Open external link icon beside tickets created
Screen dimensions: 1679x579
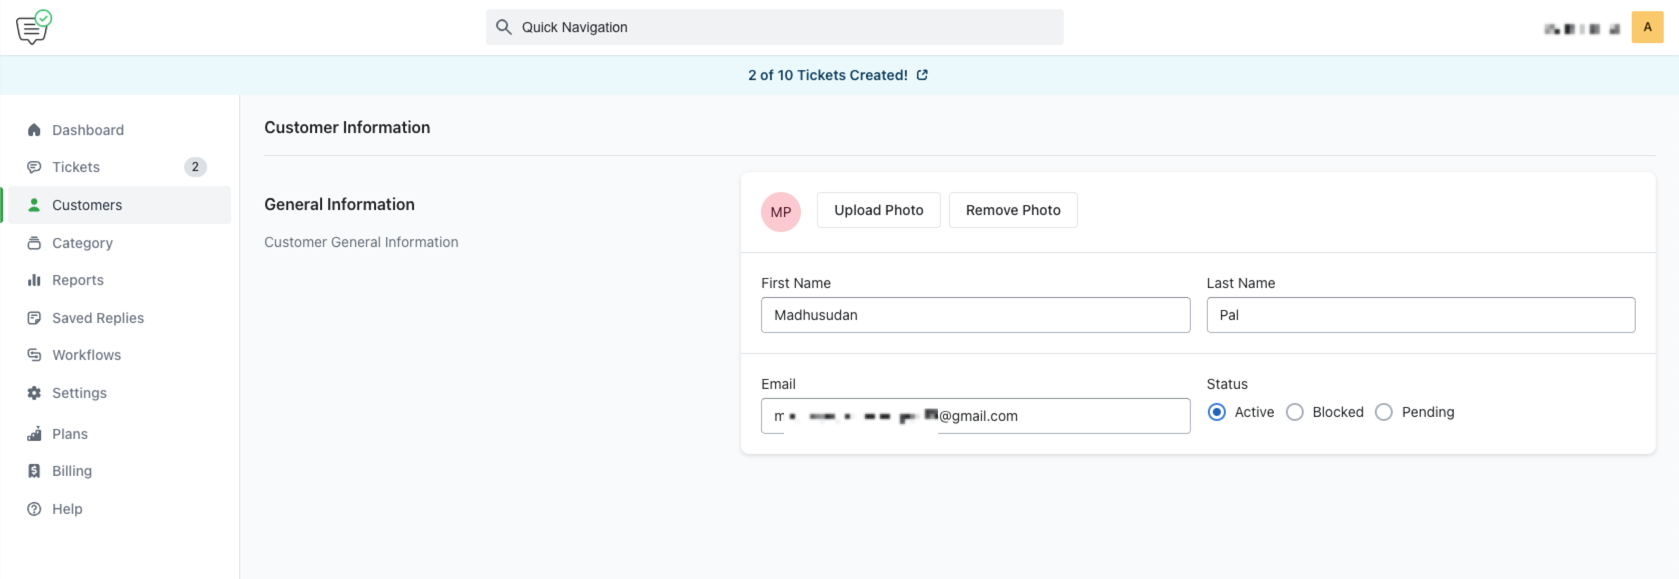(x=922, y=75)
